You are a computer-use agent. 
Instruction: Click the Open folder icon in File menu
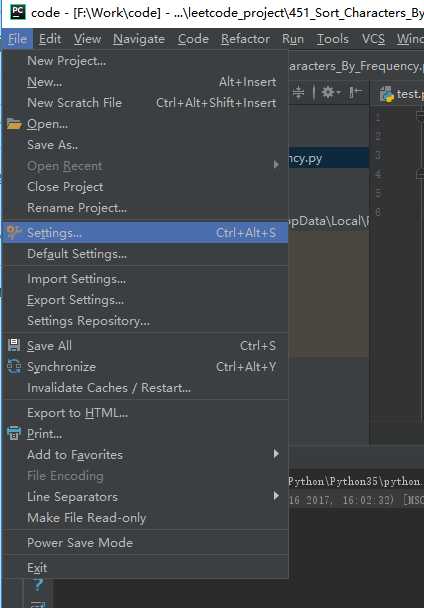coord(14,124)
